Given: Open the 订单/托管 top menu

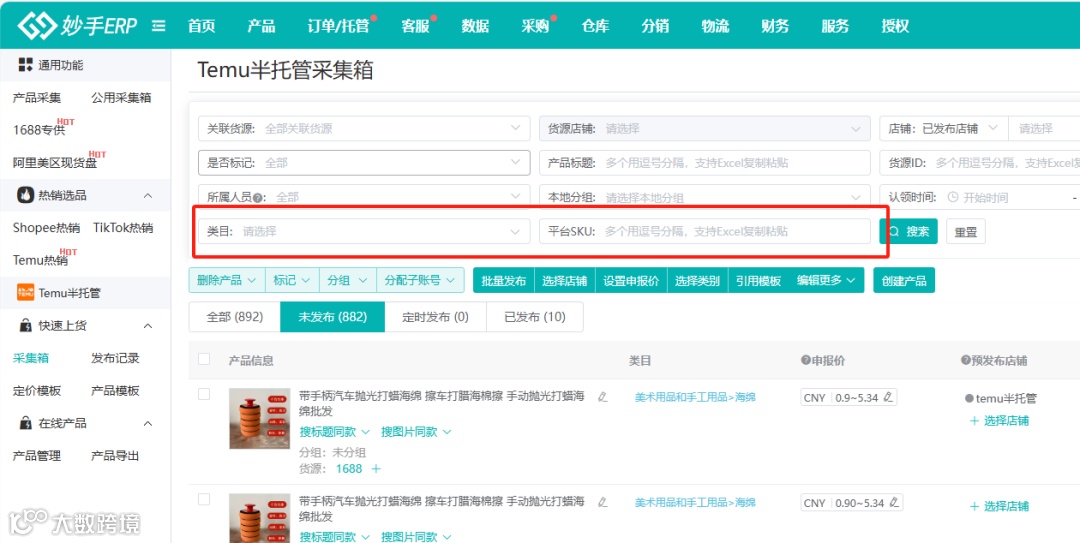Looking at the screenshot, I should (338, 26).
